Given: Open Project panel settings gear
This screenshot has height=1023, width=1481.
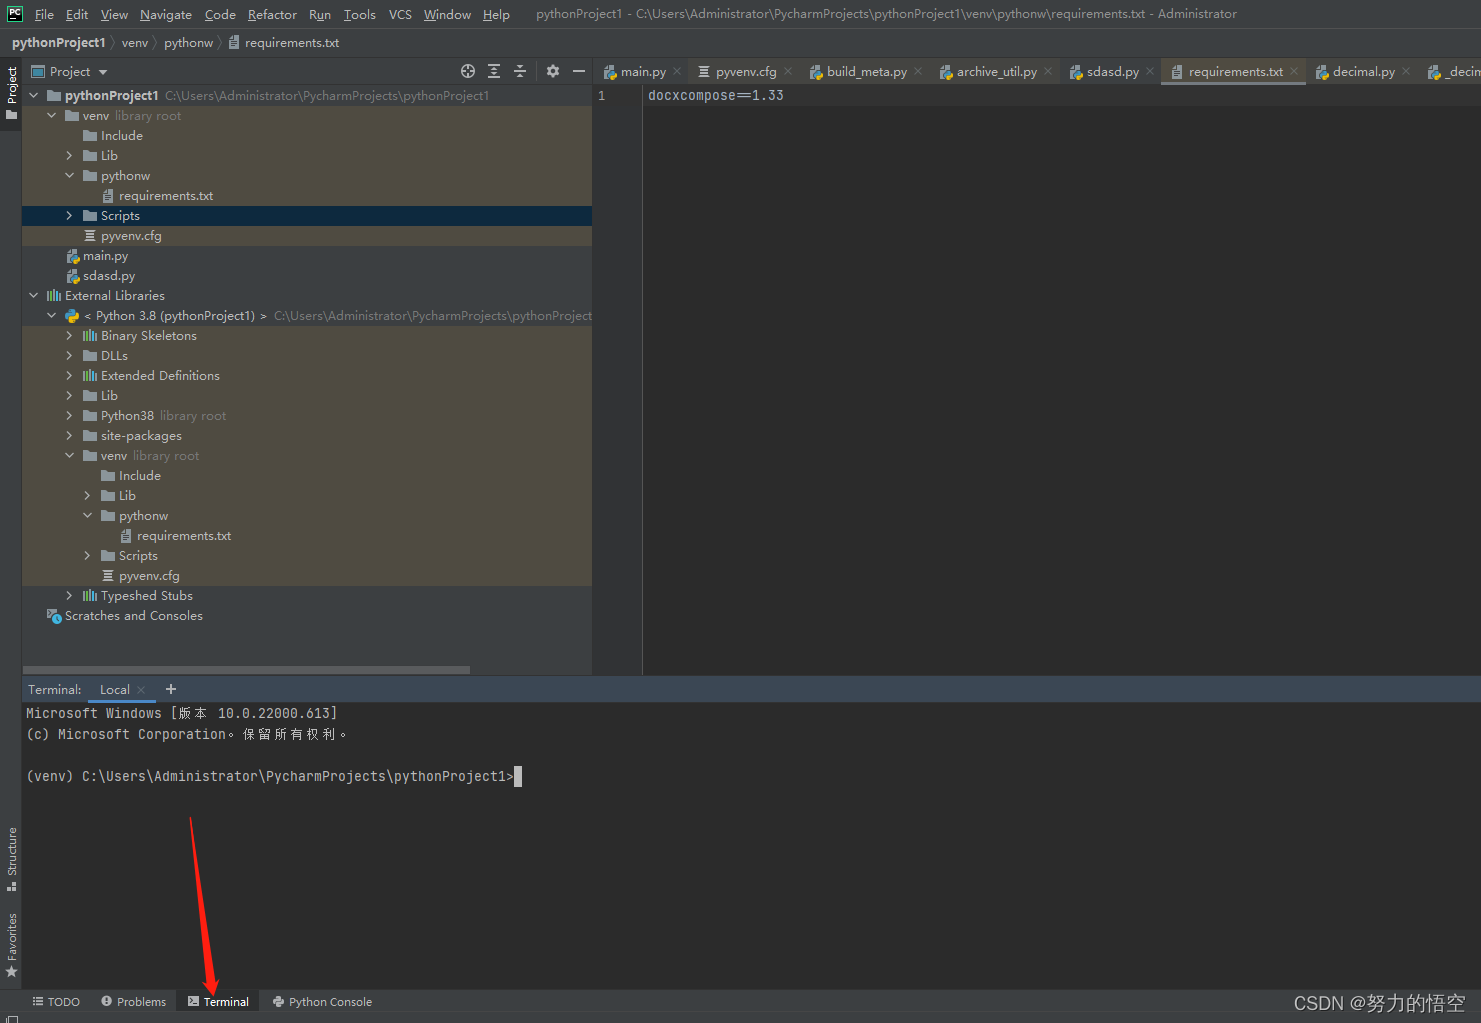Looking at the screenshot, I should point(553,71).
